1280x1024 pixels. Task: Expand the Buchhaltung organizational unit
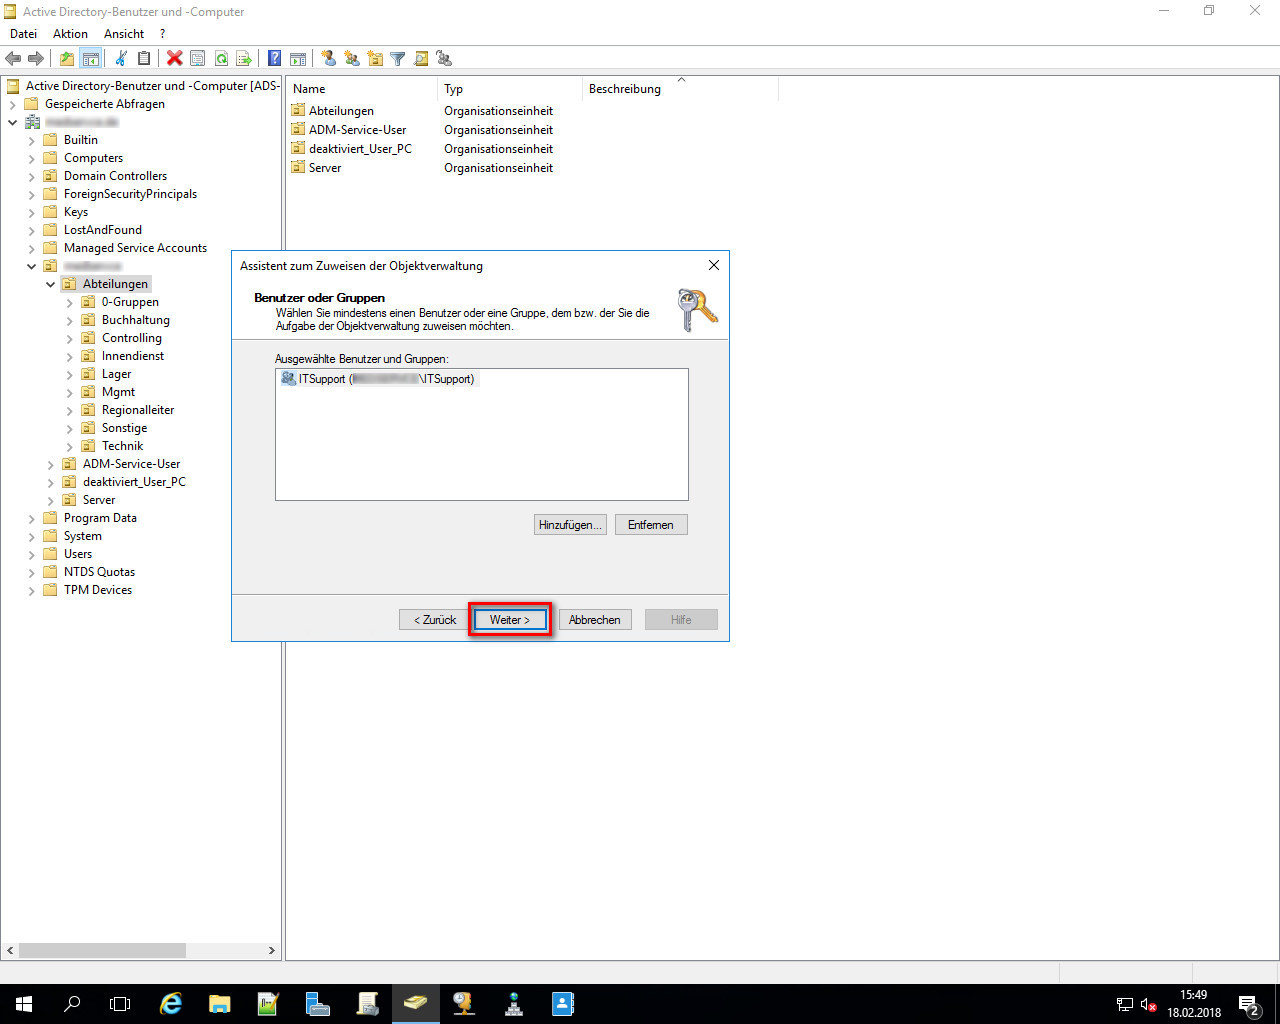[70, 320]
